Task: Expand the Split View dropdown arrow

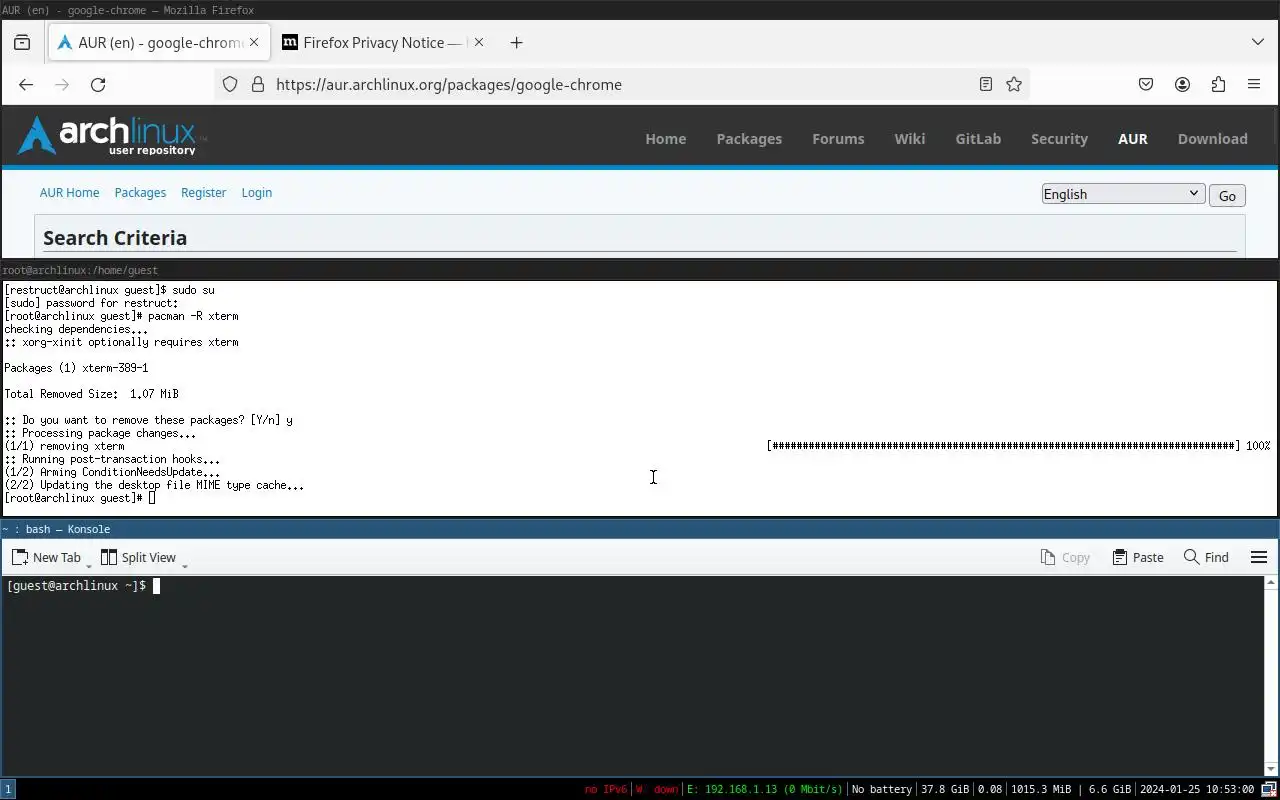Action: [x=185, y=565]
